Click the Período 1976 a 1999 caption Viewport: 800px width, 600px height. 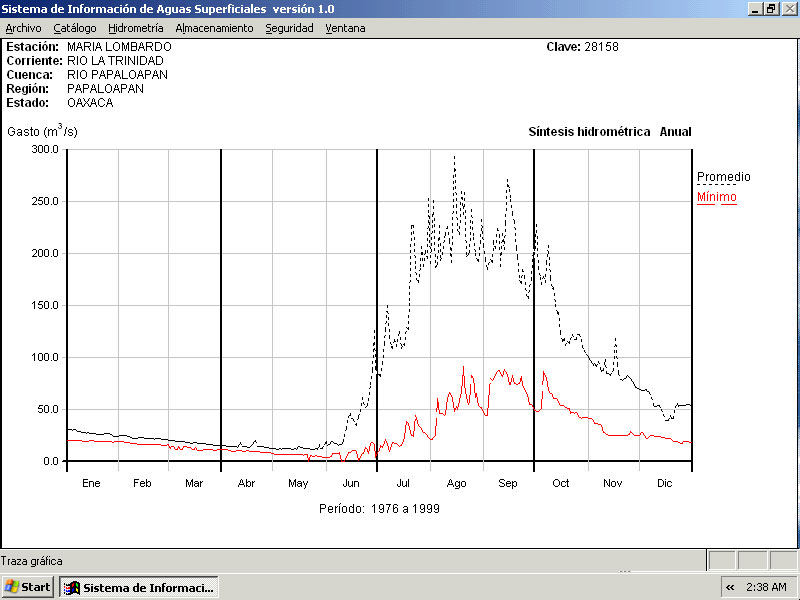[x=379, y=508]
